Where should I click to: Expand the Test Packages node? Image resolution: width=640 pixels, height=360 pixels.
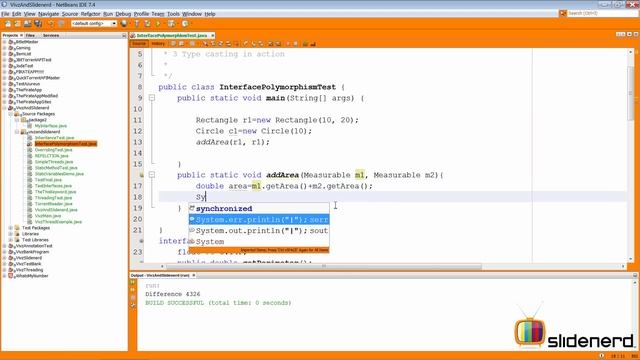11,228
